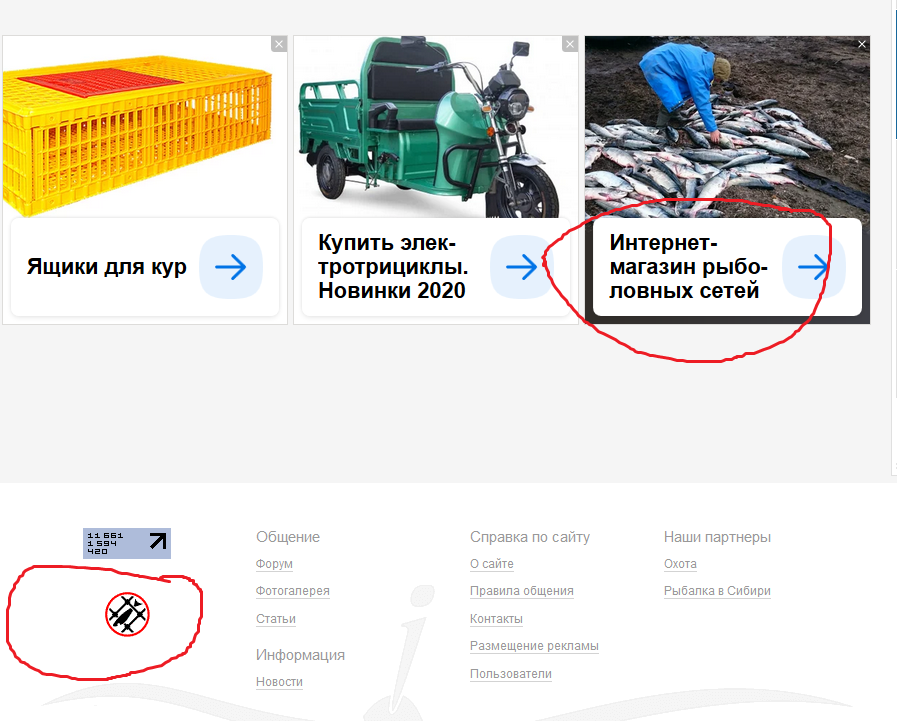Click the crossed-out fish round icon
897x721 pixels.
pos(127,614)
